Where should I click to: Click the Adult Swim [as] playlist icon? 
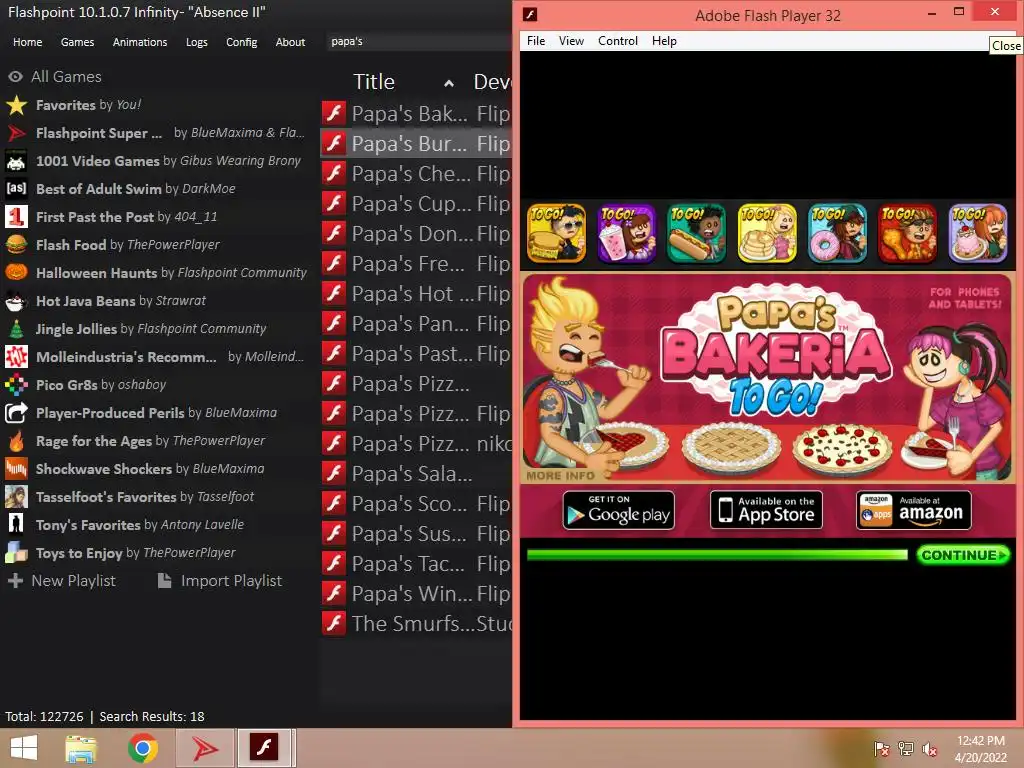coord(16,189)
